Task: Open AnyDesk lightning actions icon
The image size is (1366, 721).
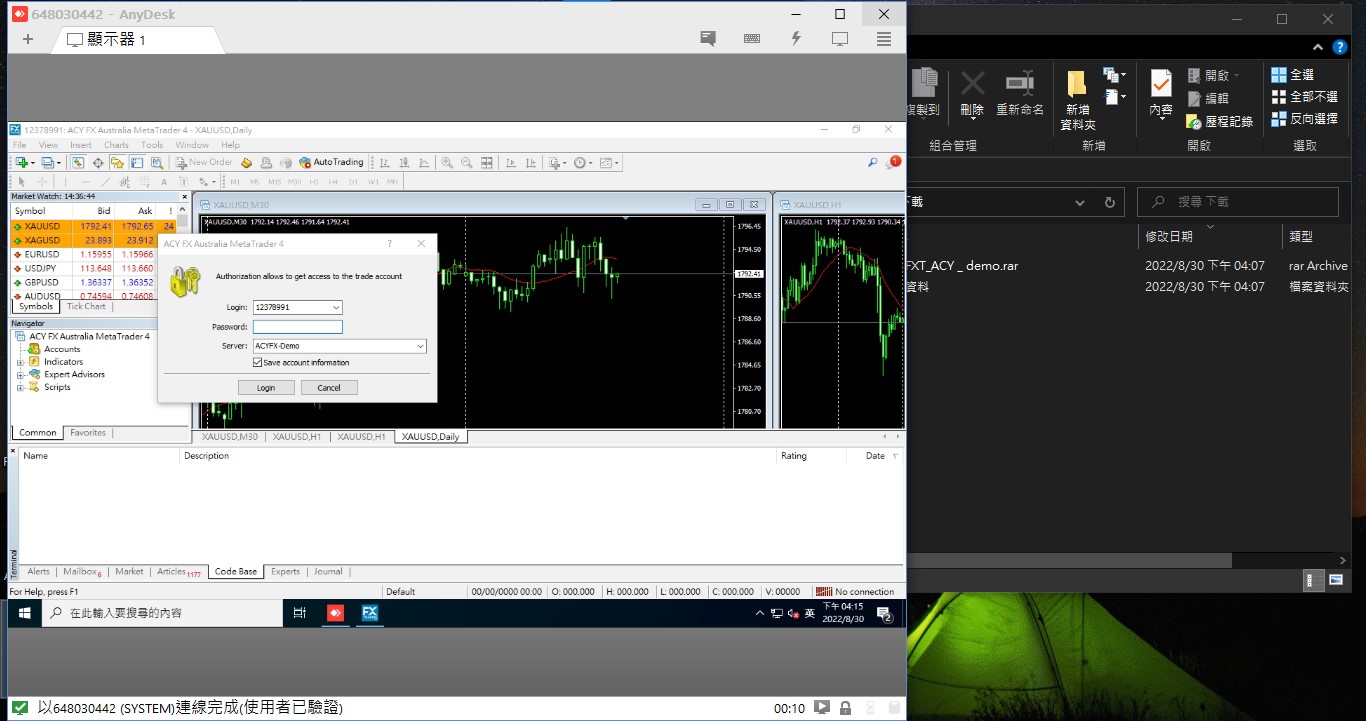Action: coord(796,39)
